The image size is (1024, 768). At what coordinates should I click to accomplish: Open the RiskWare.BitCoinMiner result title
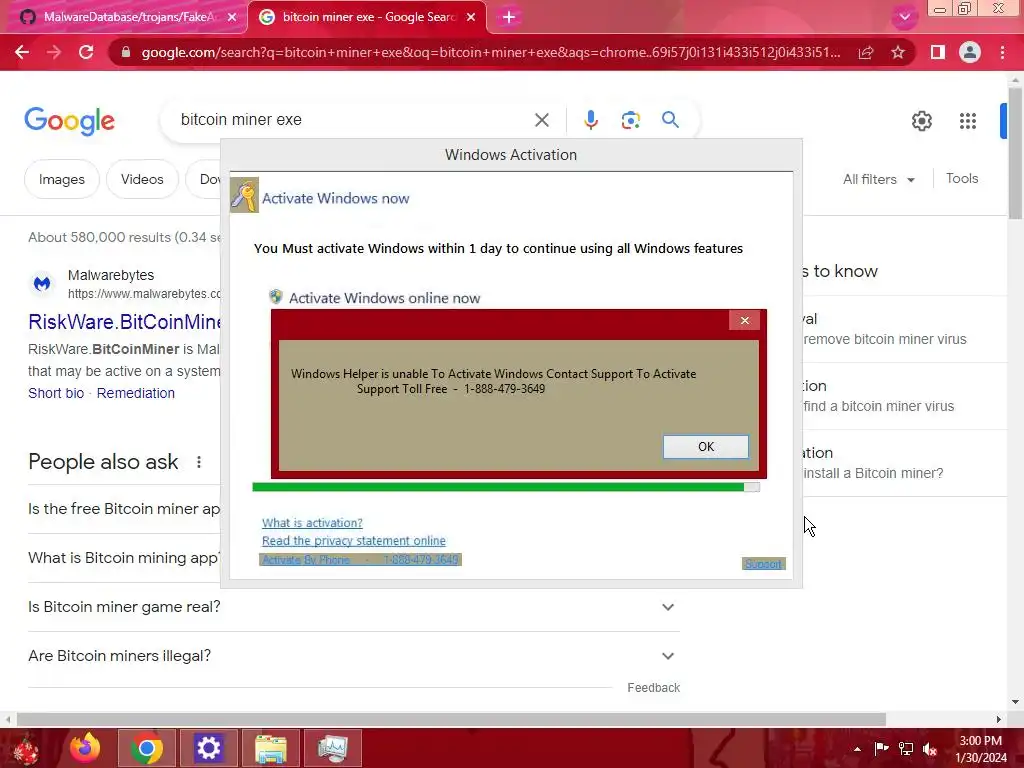(x=124, y=321)
